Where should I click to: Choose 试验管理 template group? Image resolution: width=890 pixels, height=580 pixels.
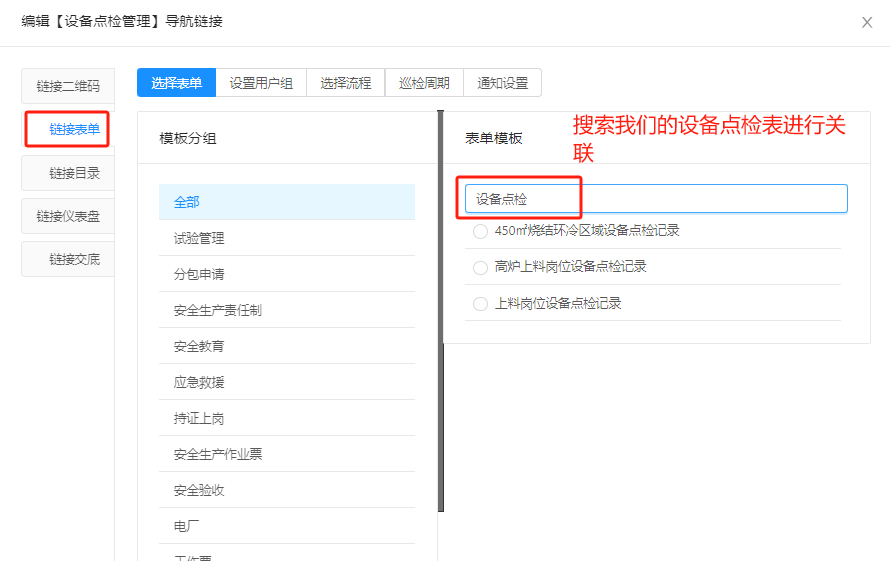point(287,238)
